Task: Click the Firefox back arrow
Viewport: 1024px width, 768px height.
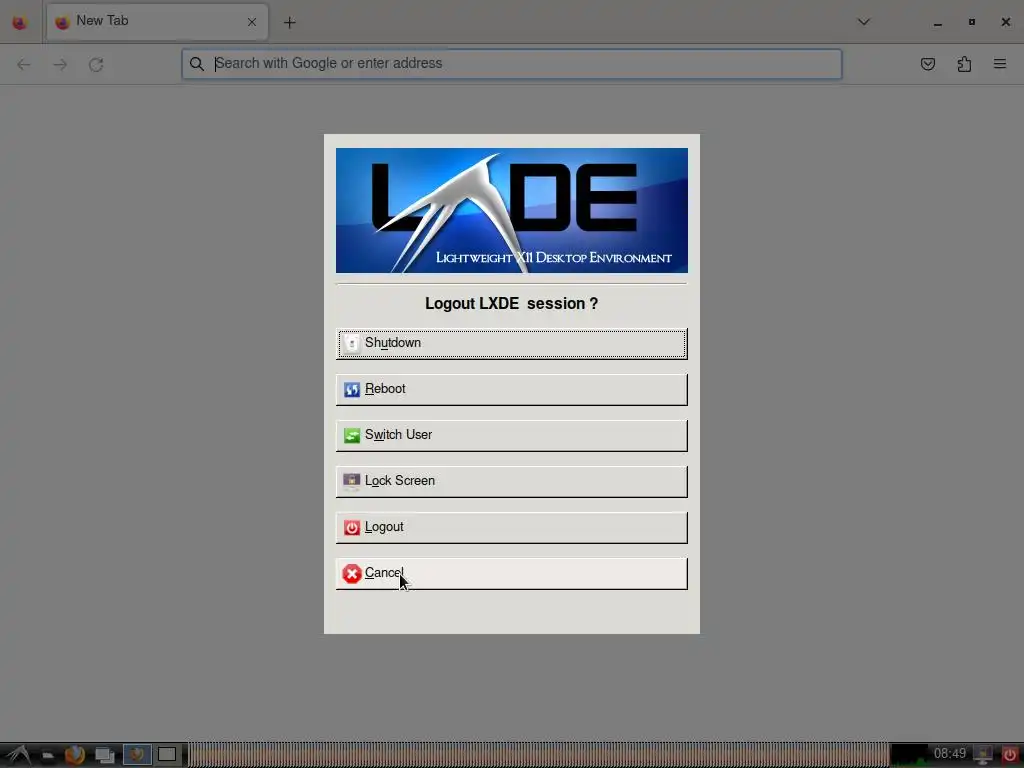Action: pos(24,64)
